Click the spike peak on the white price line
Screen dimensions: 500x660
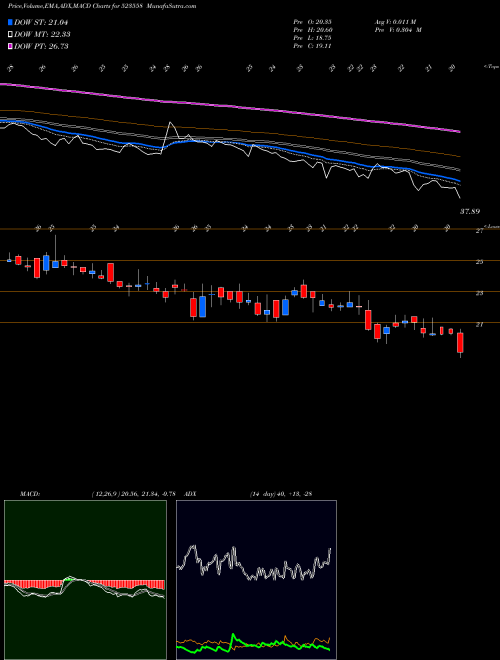click(170, 123)
